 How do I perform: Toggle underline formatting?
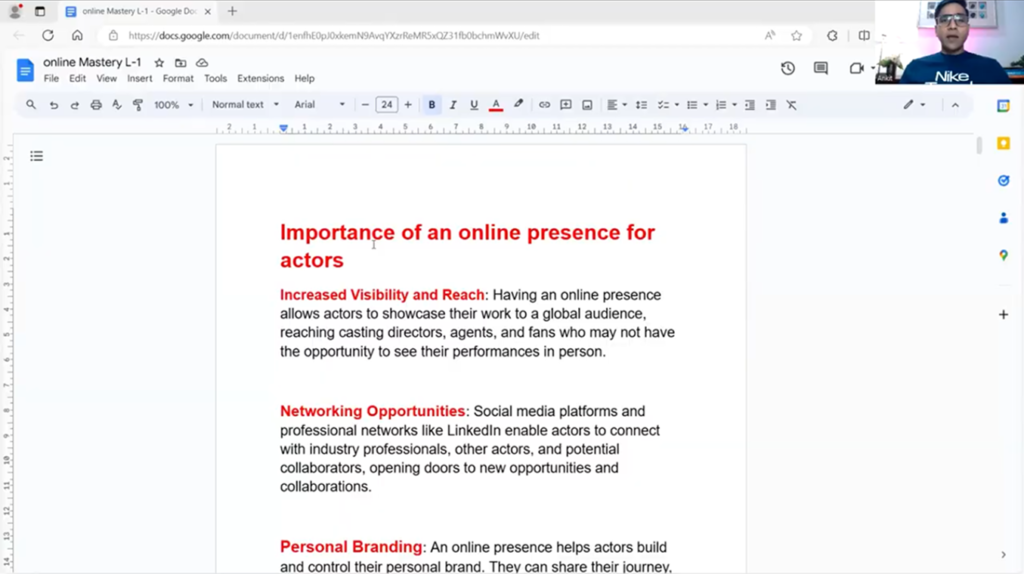pyautogui.click(x=474, y=105)
